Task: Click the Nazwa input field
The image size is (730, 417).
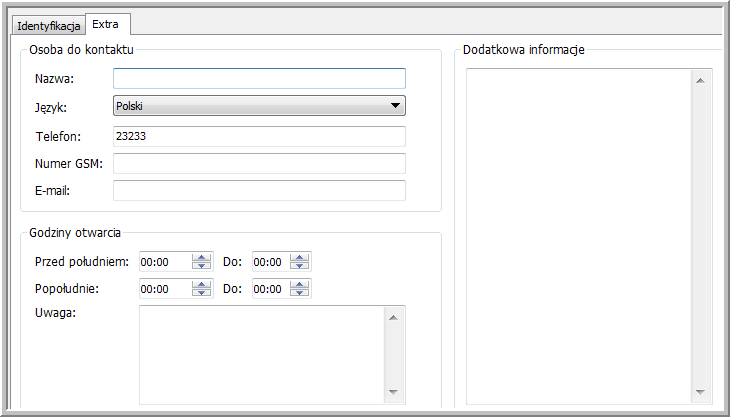Action: (x=259, y=78)
